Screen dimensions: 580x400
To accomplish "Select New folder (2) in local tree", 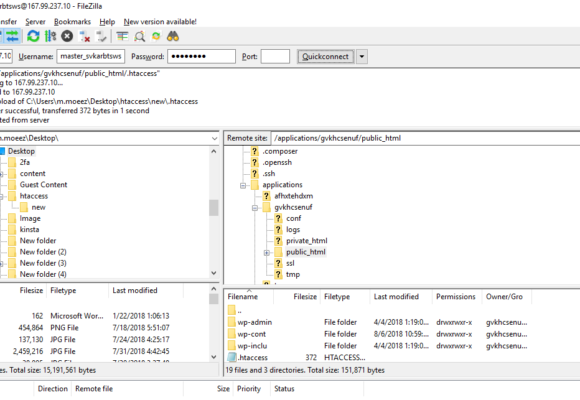I will 43,252.
